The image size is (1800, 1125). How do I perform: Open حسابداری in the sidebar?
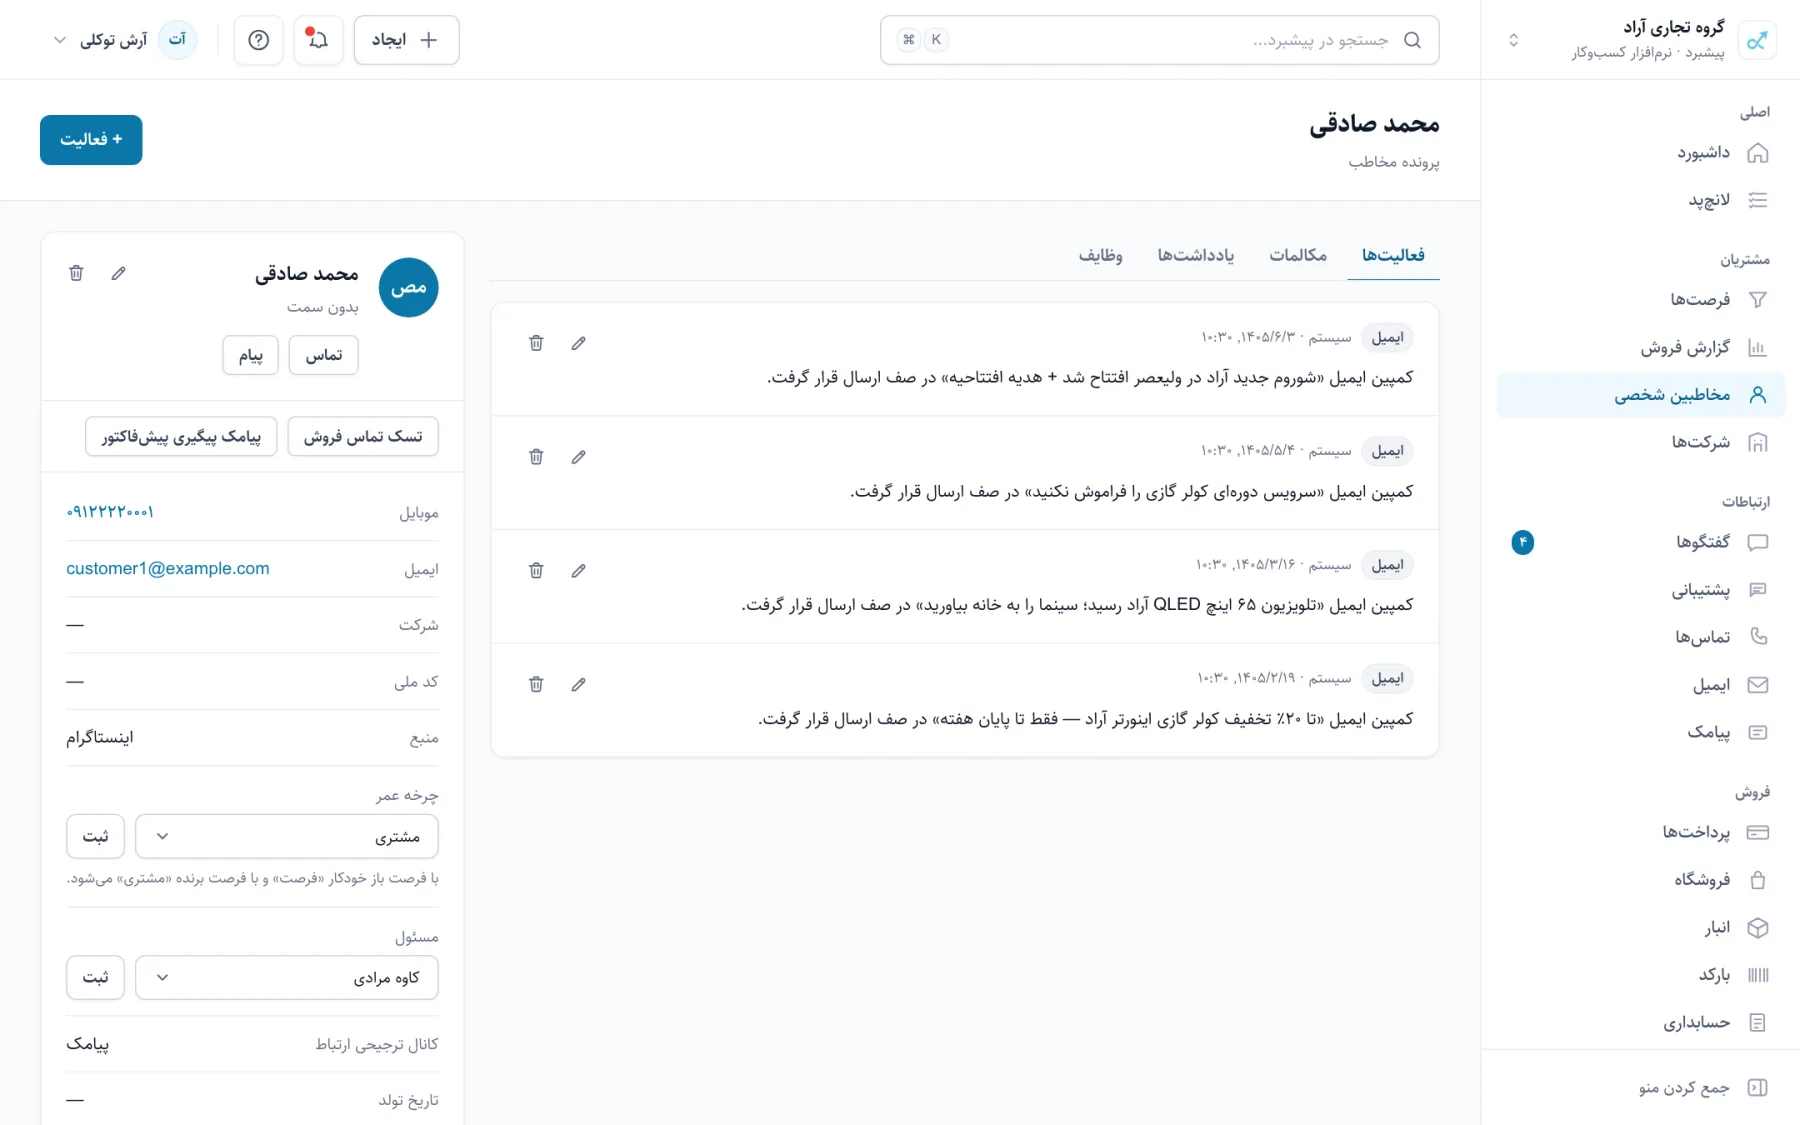(1641, 1023)
